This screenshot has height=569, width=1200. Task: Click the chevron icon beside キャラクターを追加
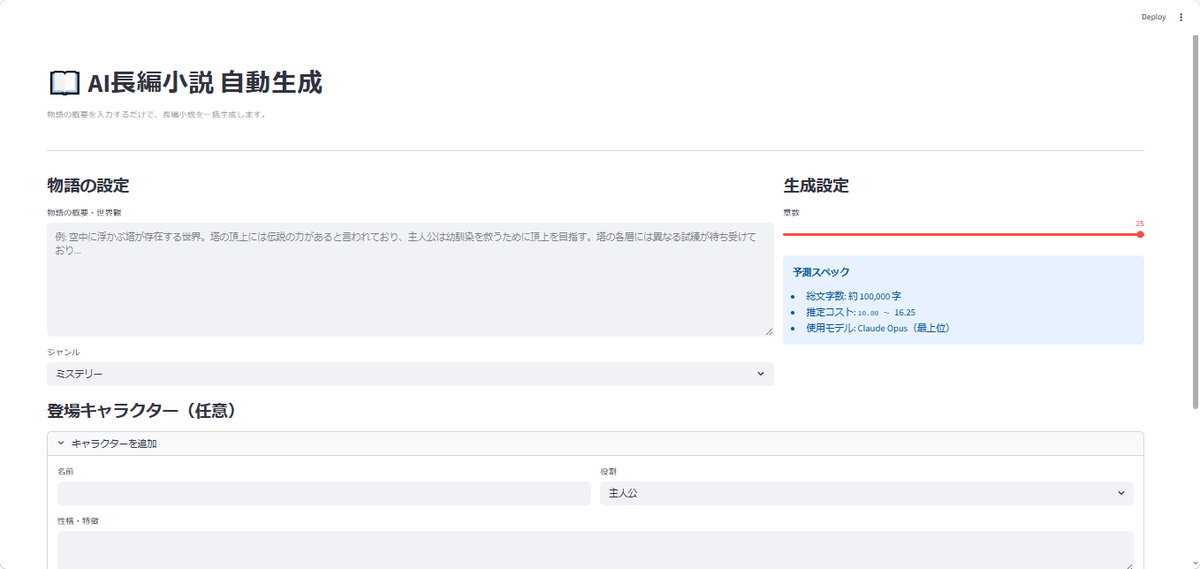click(x=60, y=443)
